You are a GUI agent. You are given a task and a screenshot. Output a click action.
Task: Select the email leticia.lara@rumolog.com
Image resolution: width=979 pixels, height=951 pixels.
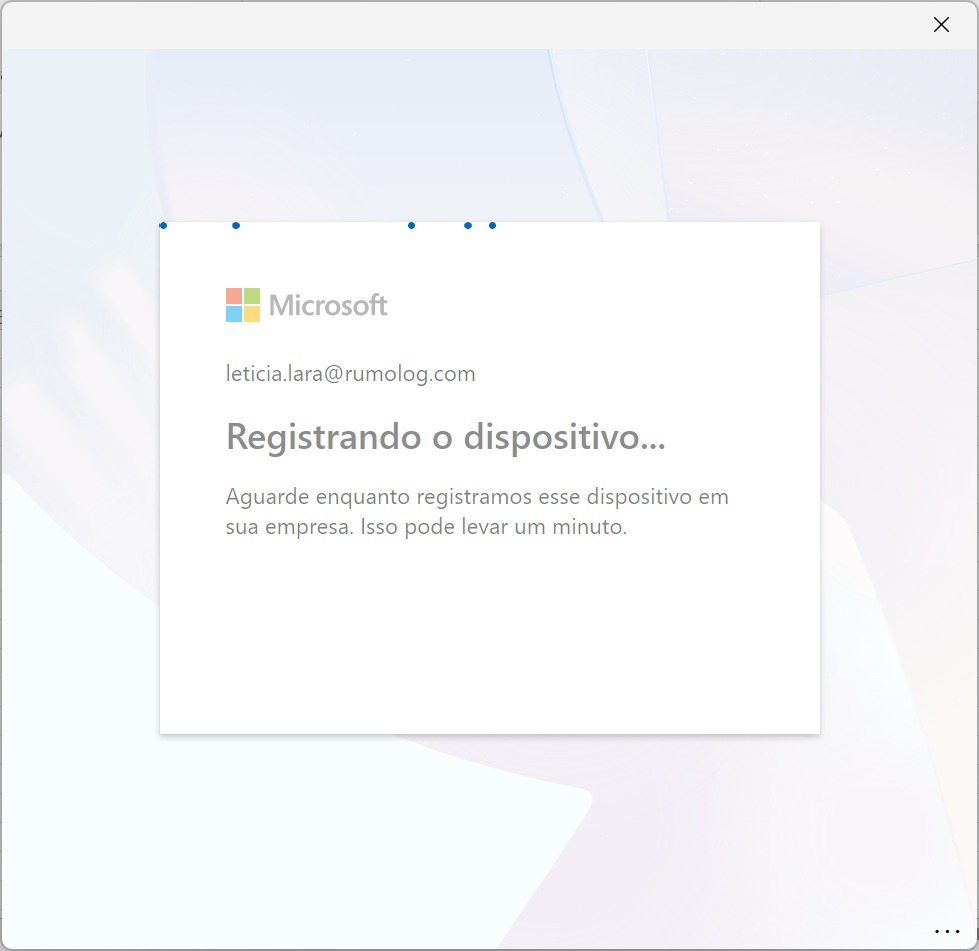pyautogui.click(x=350, y=373)
